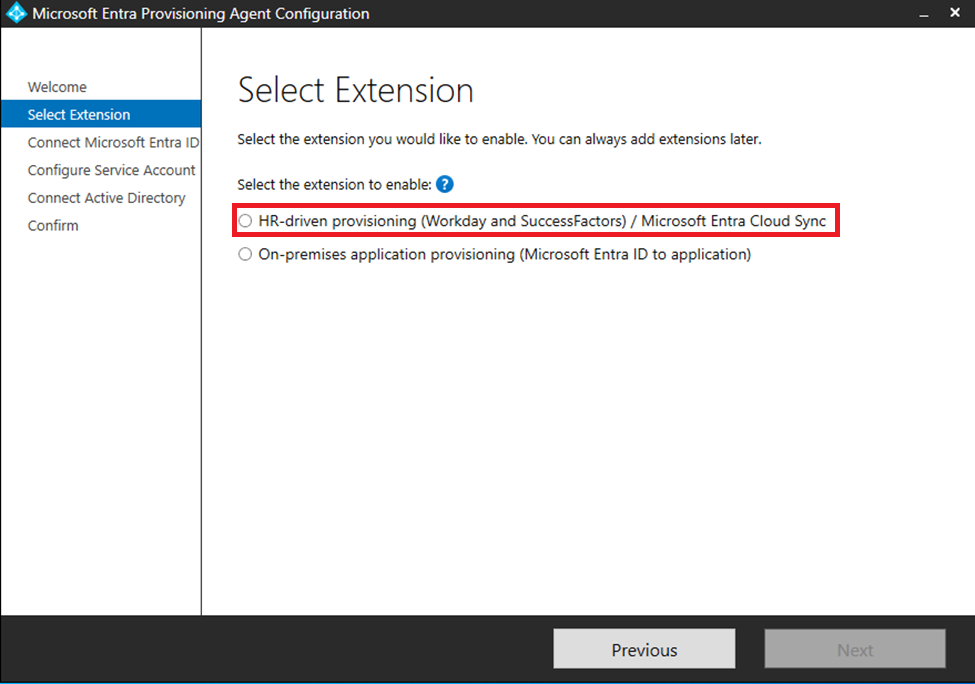Click the large Select Extension page heading
Screen dimensions: 975x684
click(x=355, y=91)
